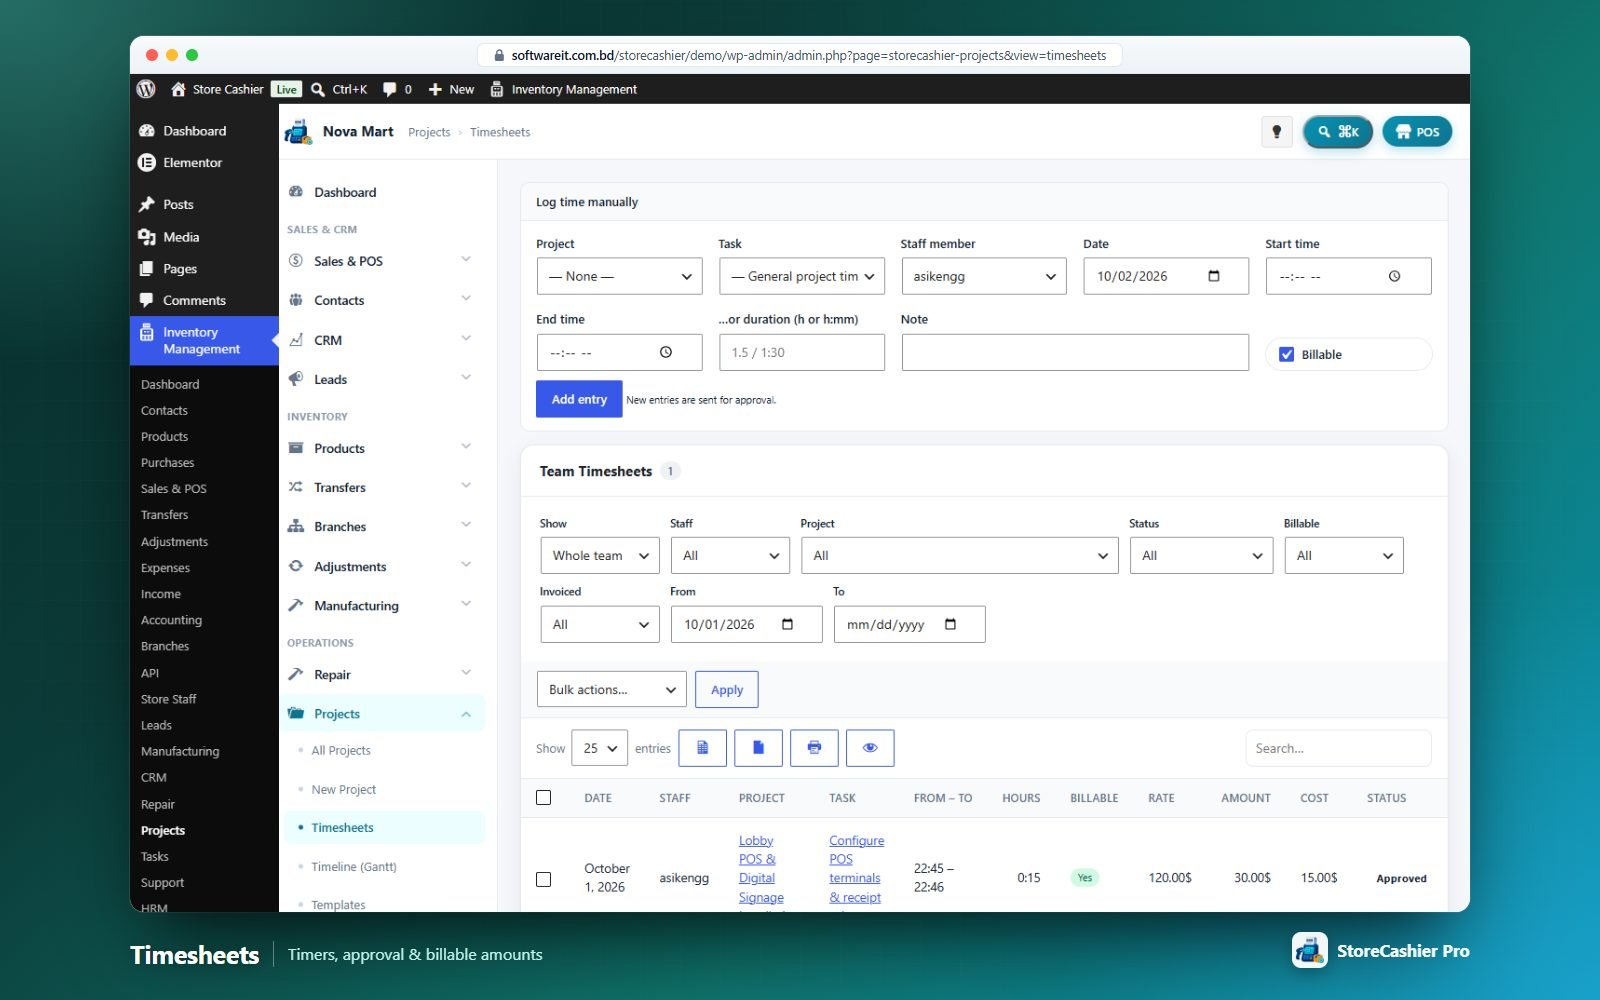This screenshot has height=1000, width=1600.
Task: Open From date calendar picker icon
Action: tap(788, 624)
